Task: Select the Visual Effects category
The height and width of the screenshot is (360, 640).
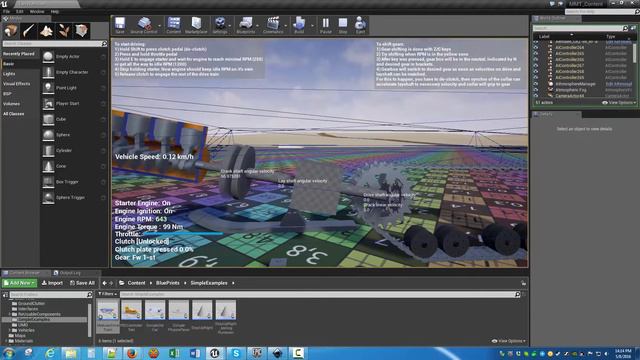Action: coord(17,84)
